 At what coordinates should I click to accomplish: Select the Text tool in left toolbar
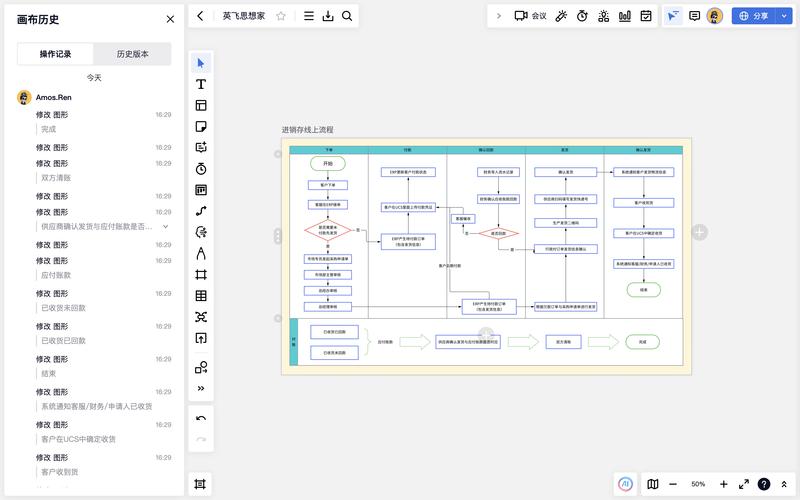201,85
